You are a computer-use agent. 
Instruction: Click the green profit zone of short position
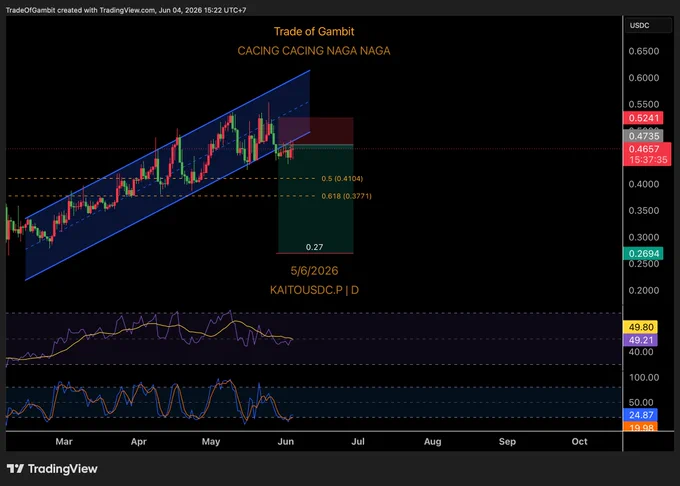click(316, 199)
